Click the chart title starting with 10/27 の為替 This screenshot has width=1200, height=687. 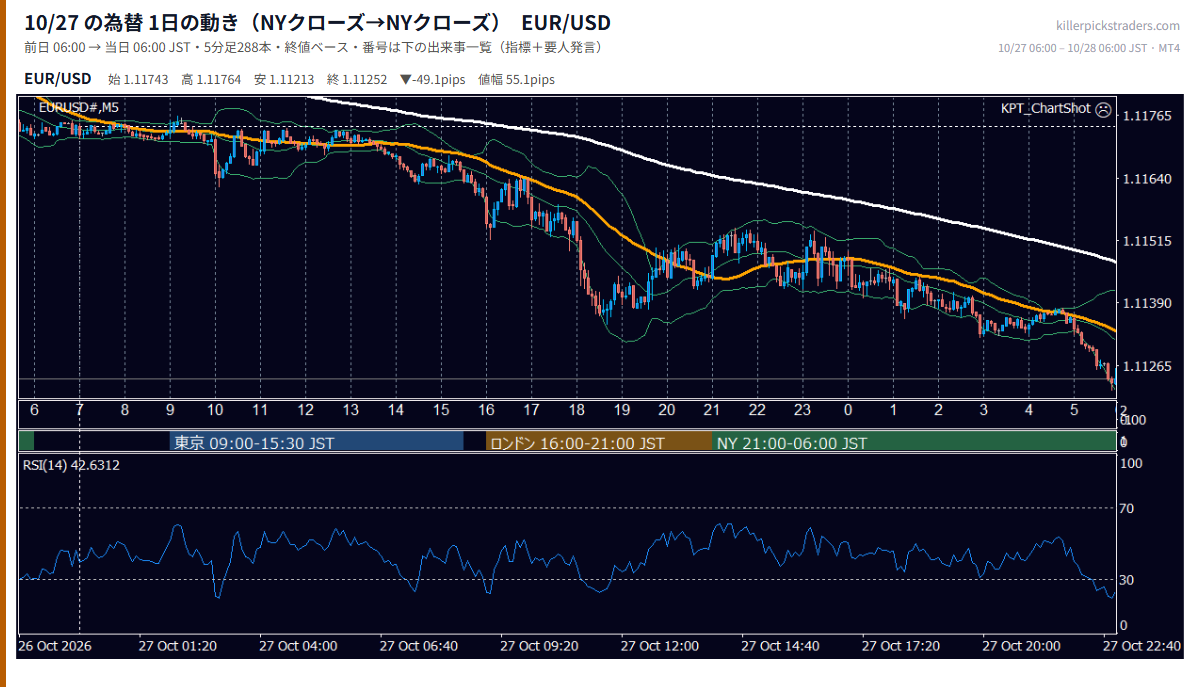coord(318,23)
